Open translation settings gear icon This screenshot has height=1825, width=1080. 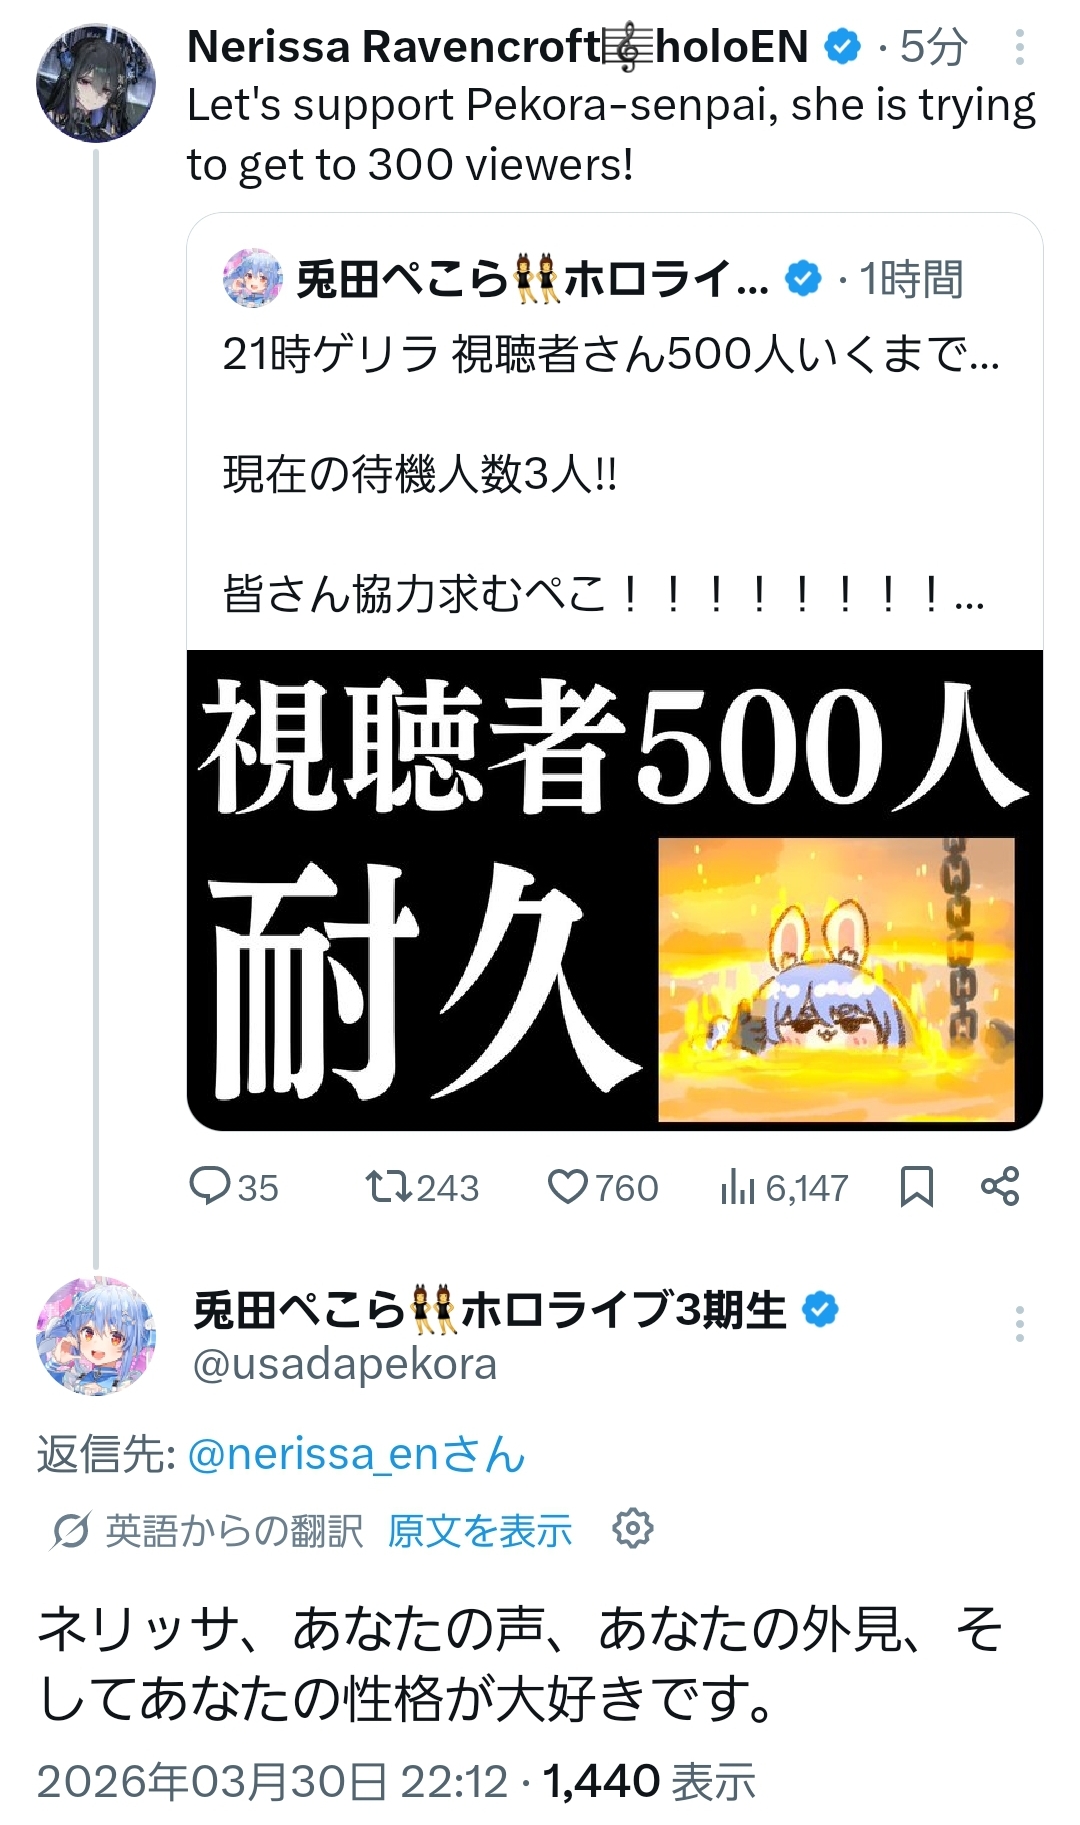[x=633, y=1528]
